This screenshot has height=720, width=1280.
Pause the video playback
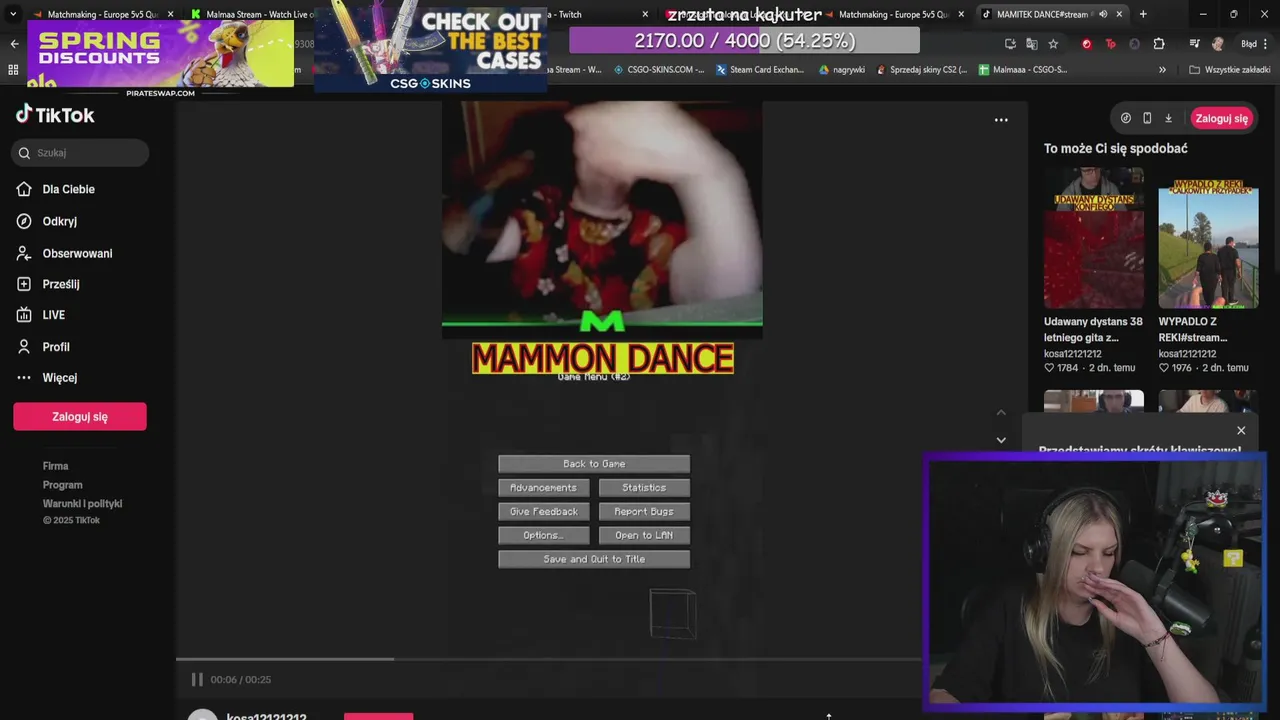pyautogui.click(x=197, y=679)
